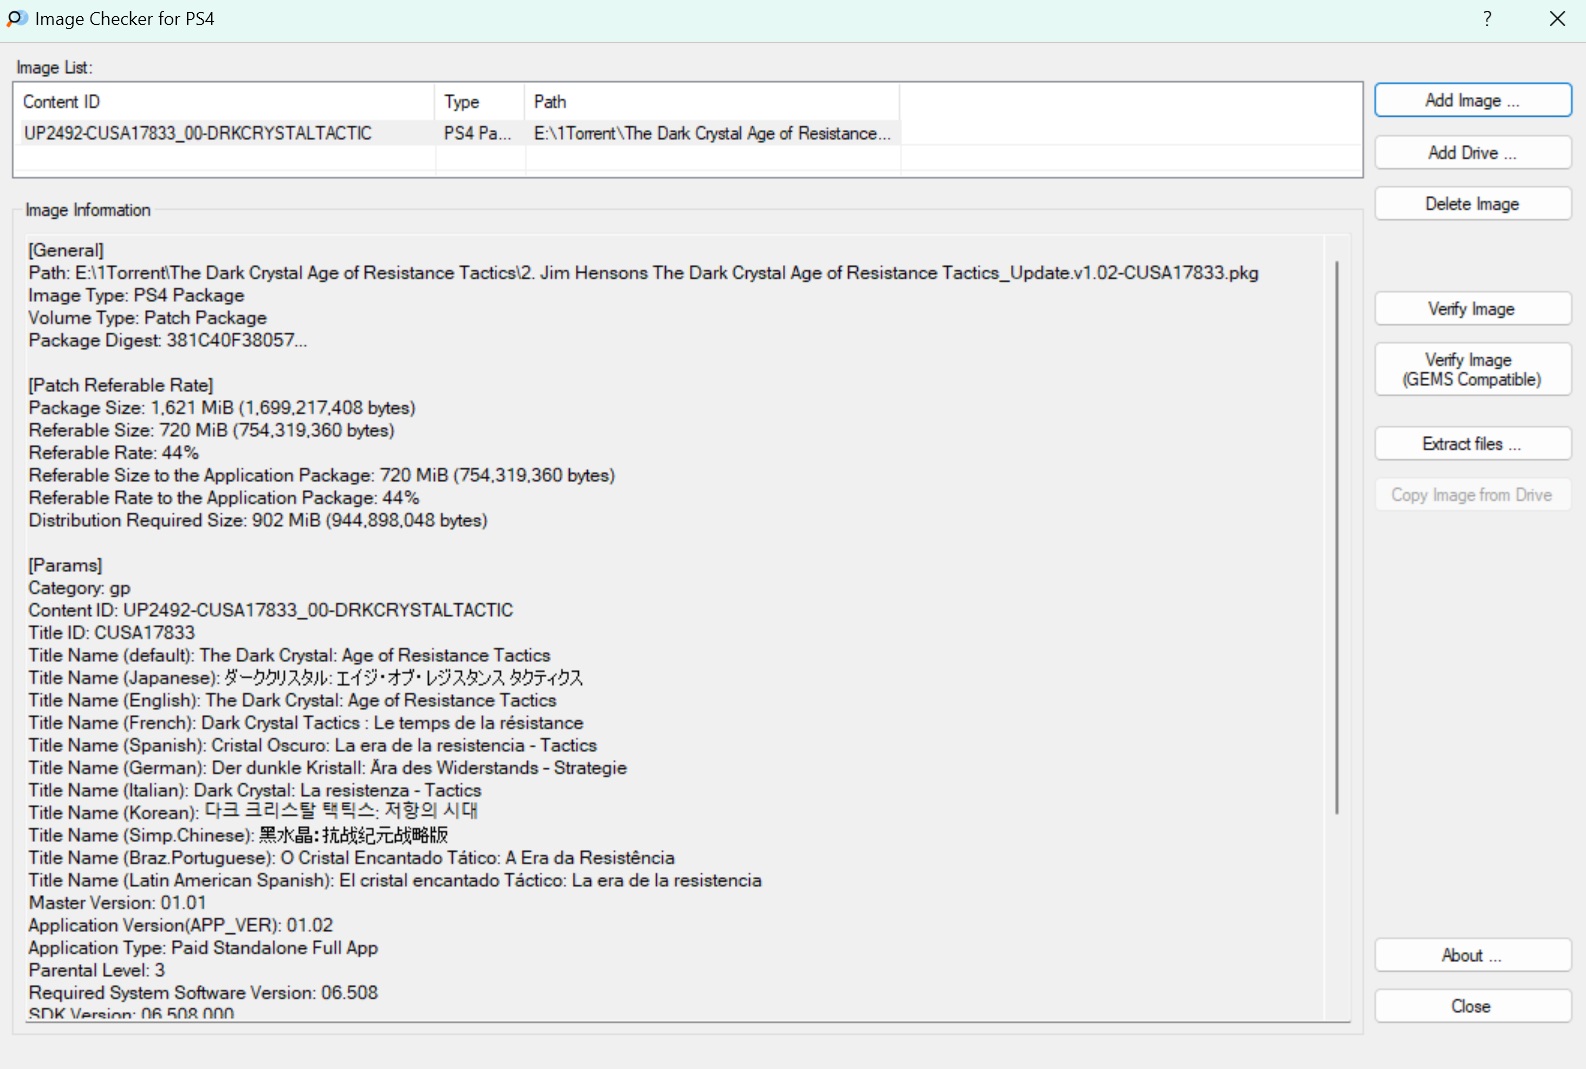Screen dimensions: 1586x1069
Task: Open the help question mark button
Action: click(1487, 19)
